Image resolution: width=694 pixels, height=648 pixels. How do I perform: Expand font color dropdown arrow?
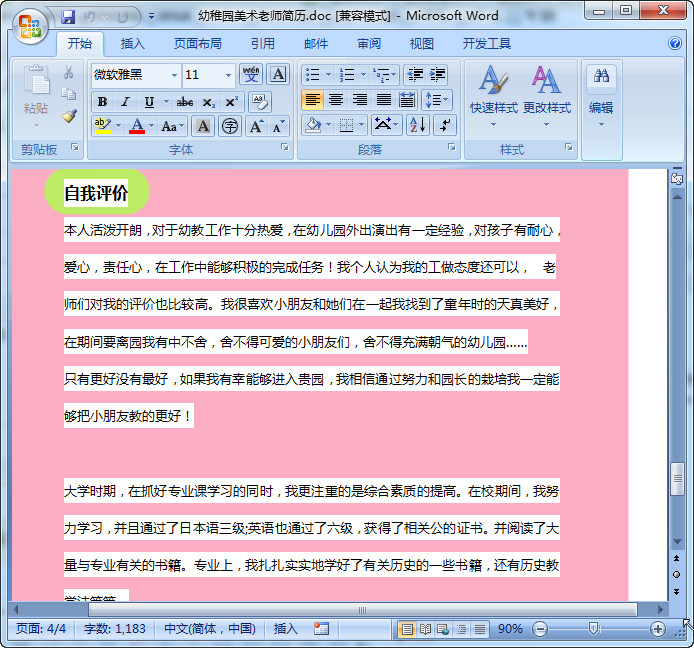tap(151, 126)
